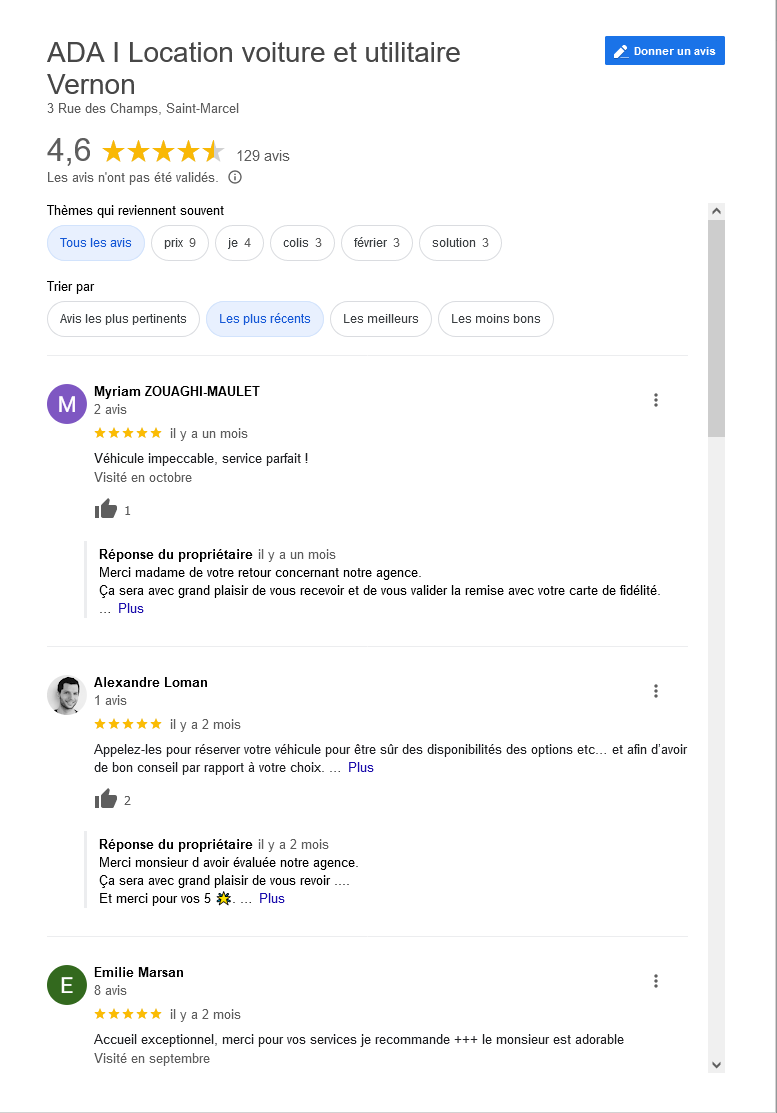777x1113 pixels.
Task: Expand owner's reply to Myriam with Plus
Action: [x=131, y=608]
